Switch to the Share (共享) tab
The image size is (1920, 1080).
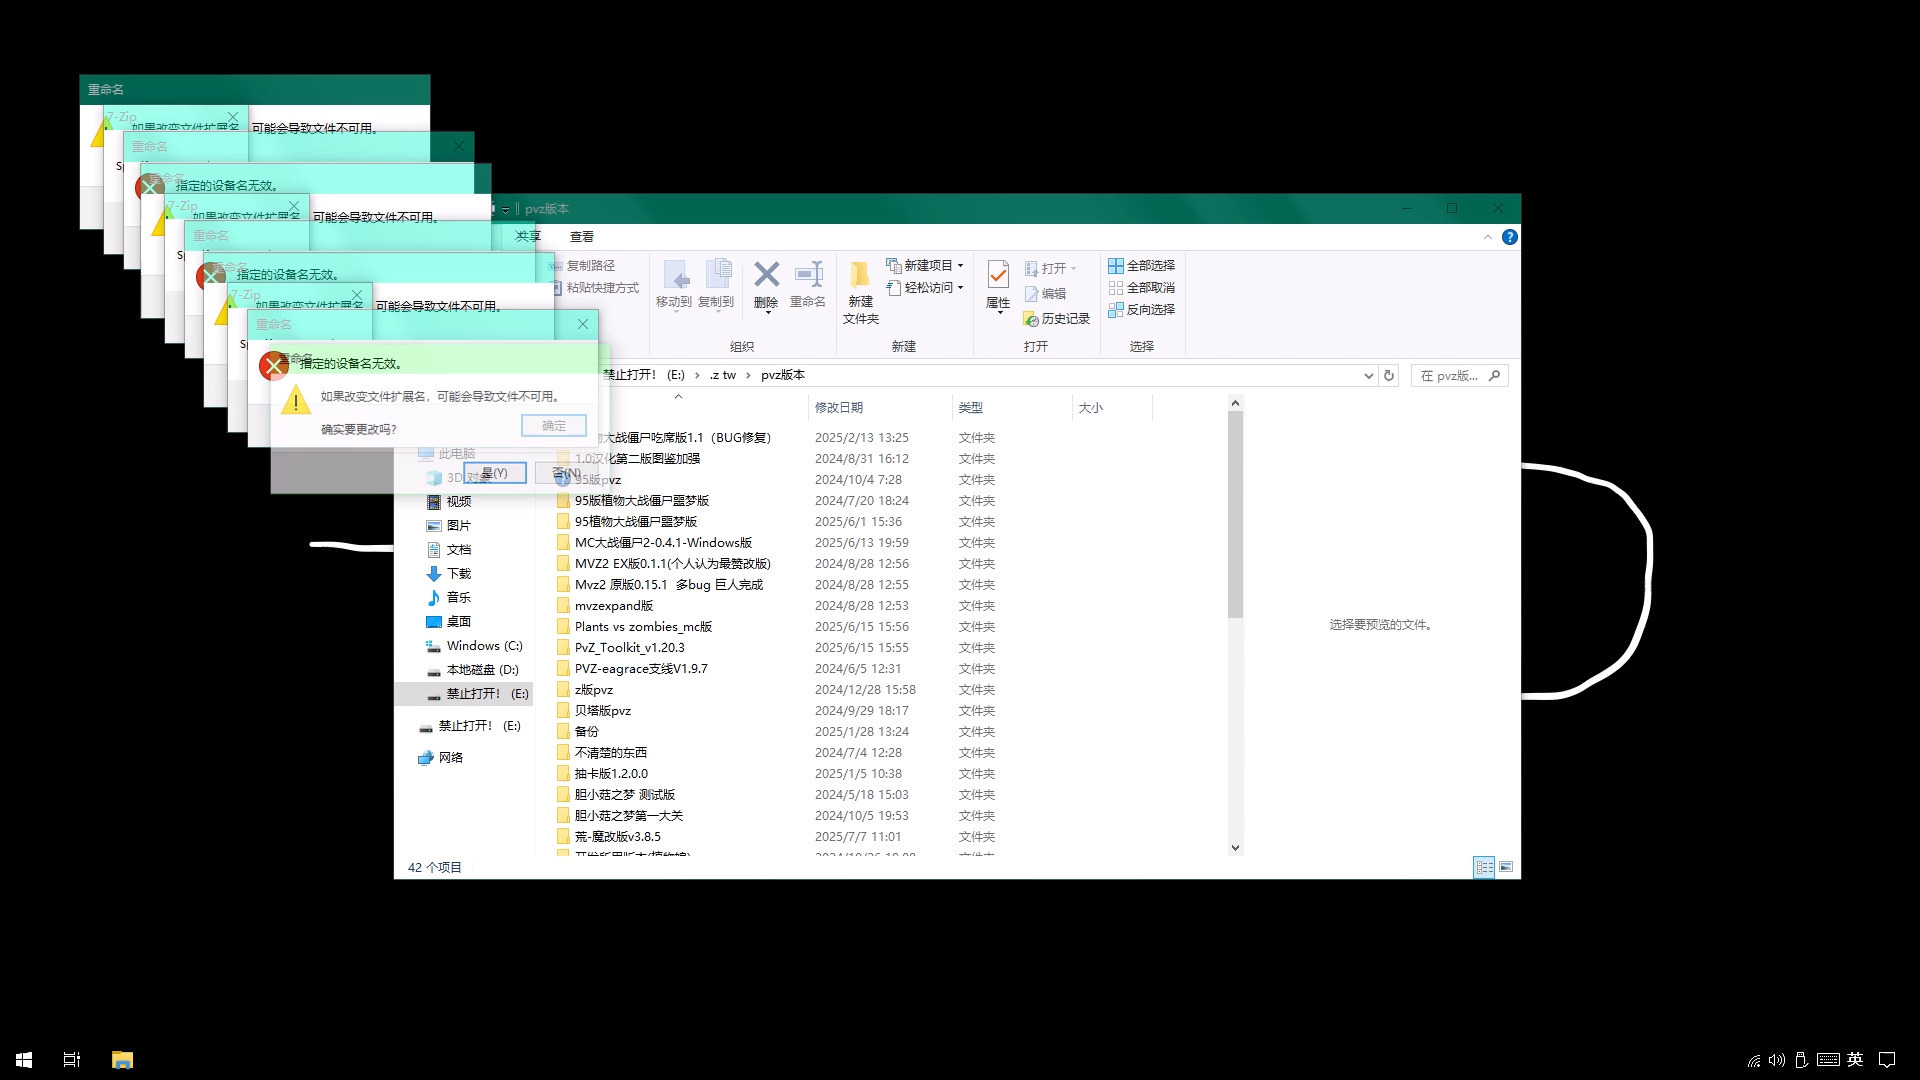point(528,237)
